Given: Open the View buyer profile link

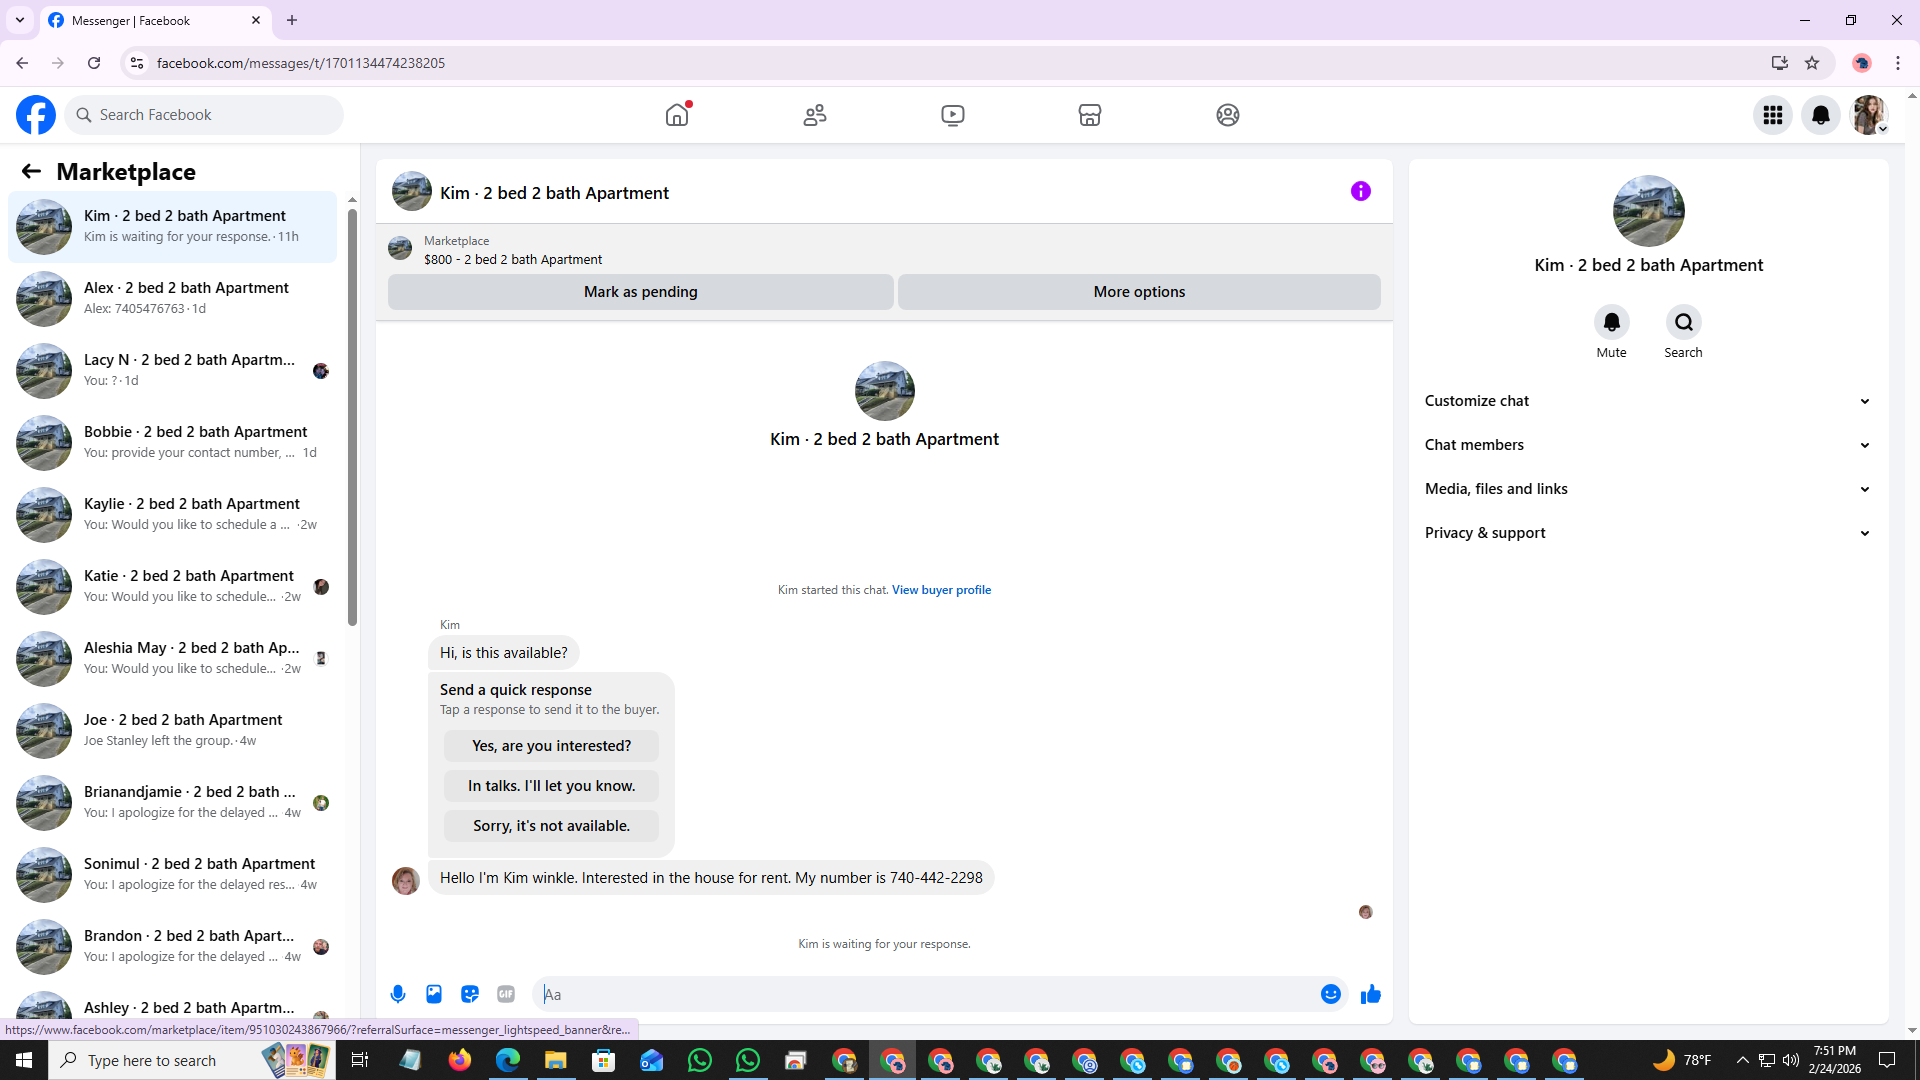Looking at the screenshot, I should (x=941, y=590).
